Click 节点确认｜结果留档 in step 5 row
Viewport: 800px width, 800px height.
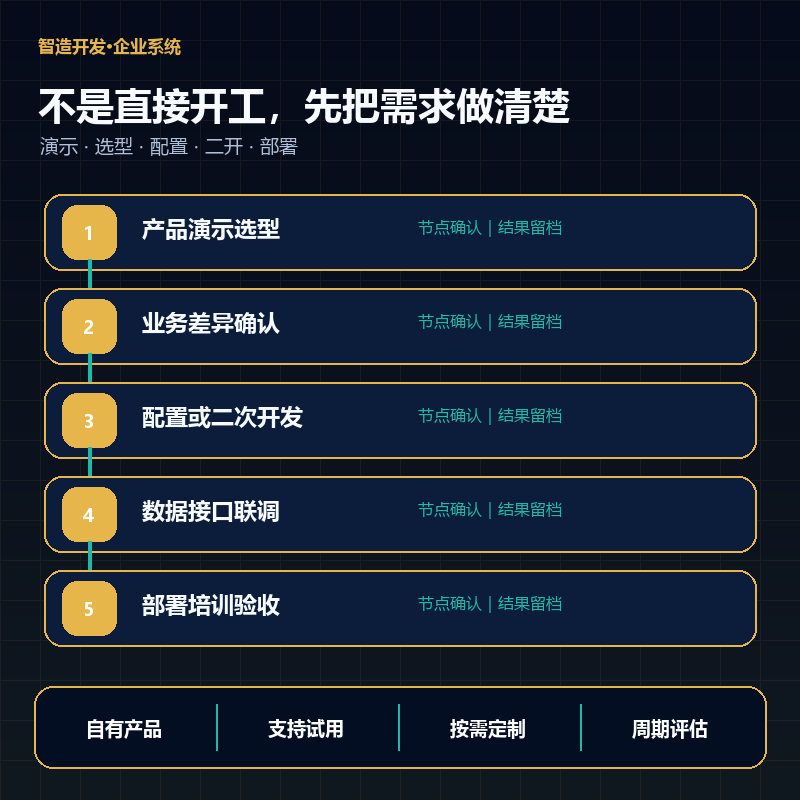click(x=490, y=604)
